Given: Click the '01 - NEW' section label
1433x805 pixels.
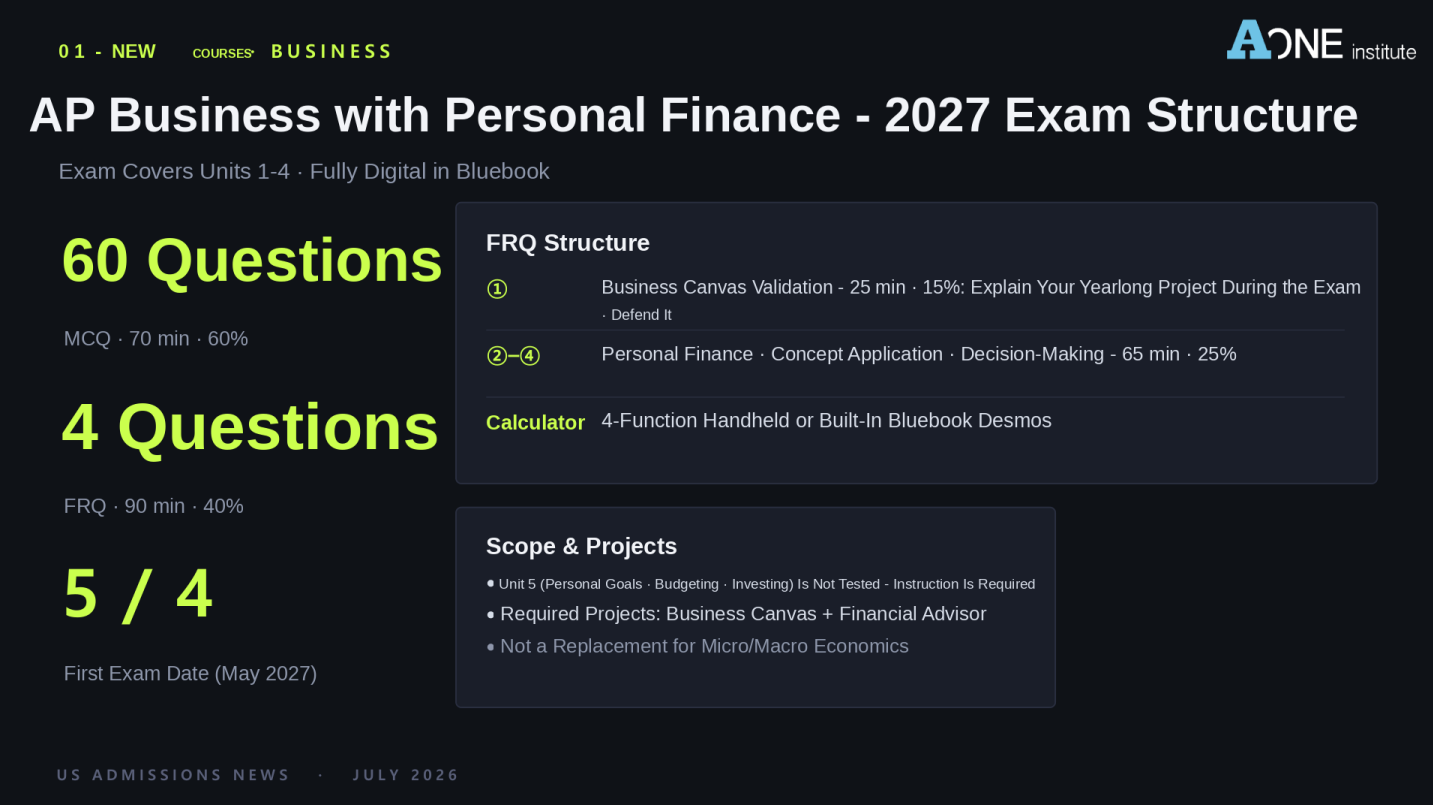Looking at the screenshot, I should click(x=107, y=52).
